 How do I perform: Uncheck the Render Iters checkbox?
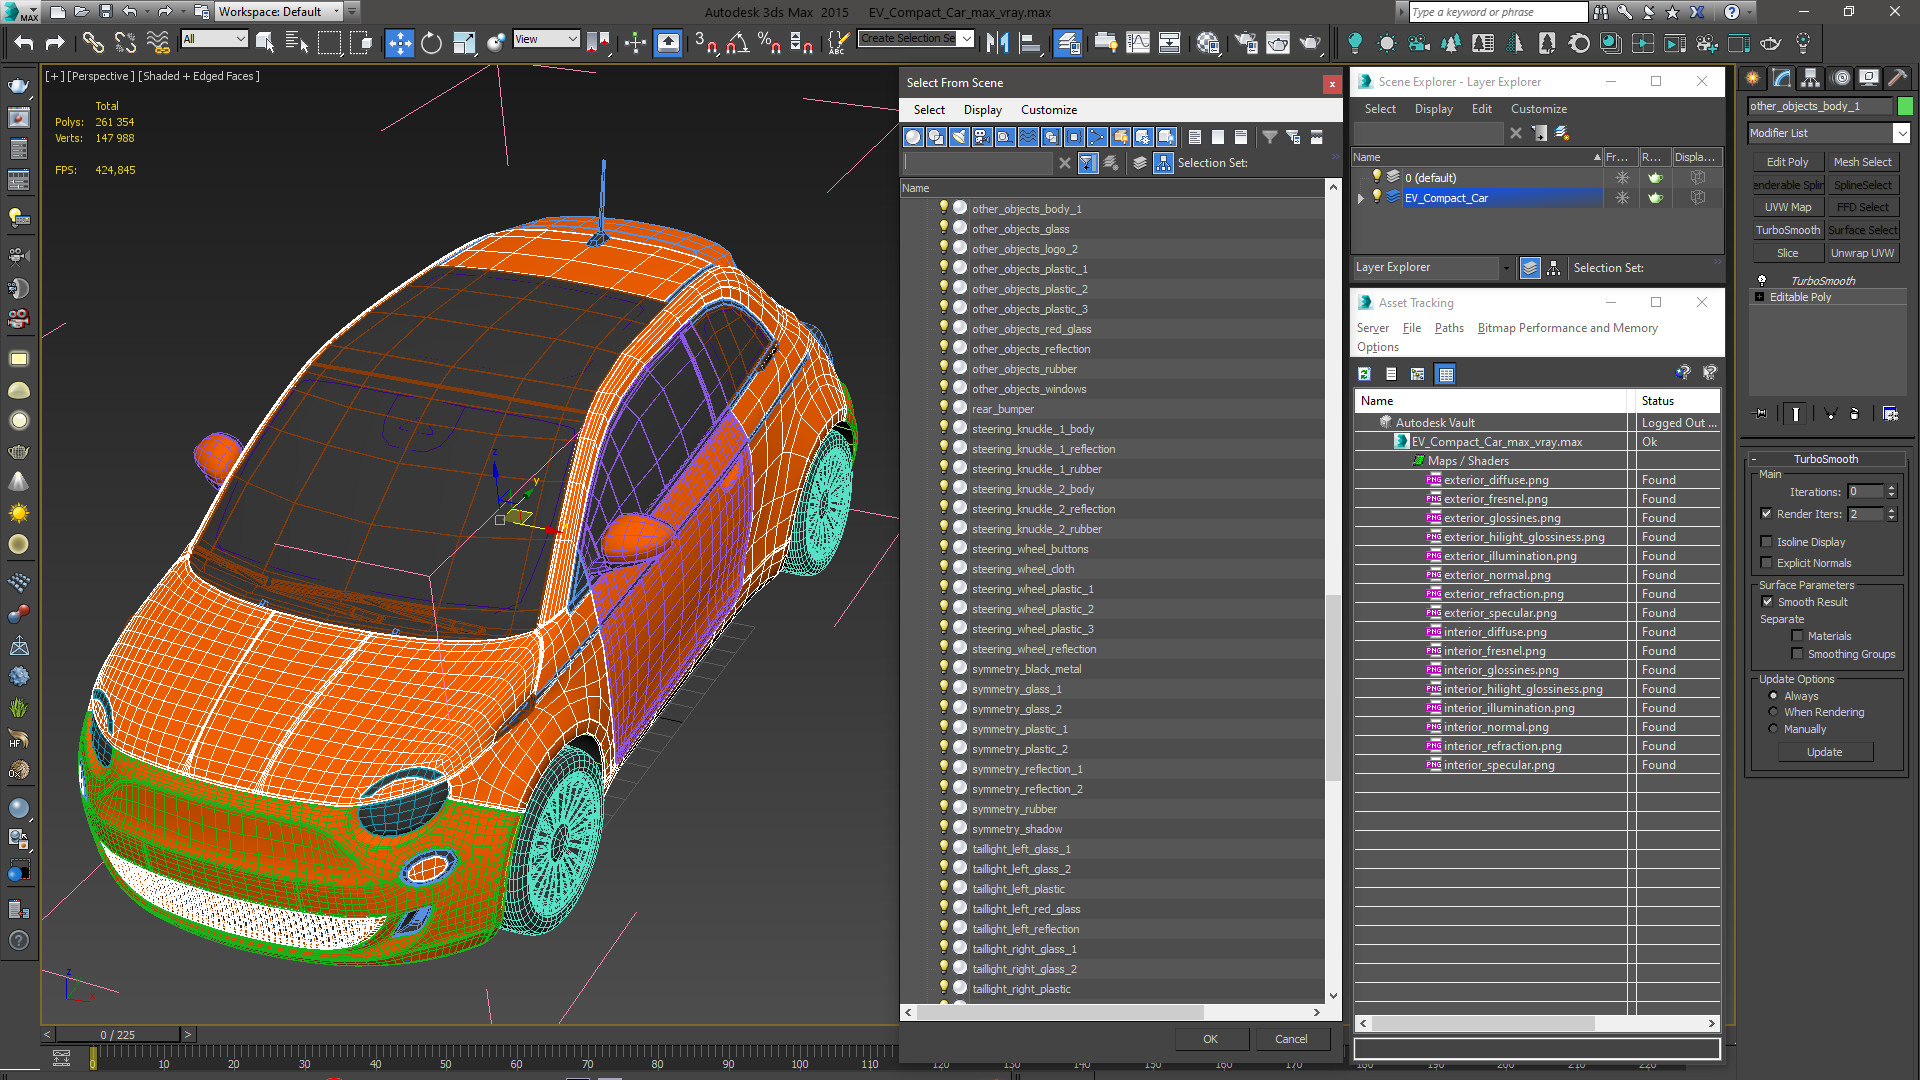[1766, 513]
